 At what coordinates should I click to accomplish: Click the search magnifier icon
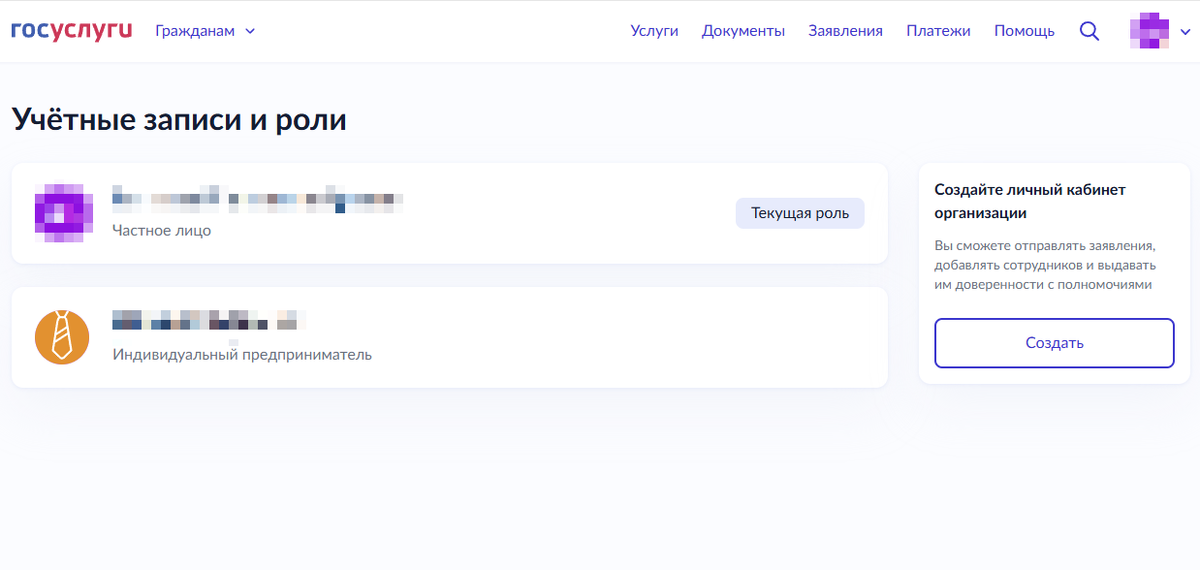click(1090, 31)
